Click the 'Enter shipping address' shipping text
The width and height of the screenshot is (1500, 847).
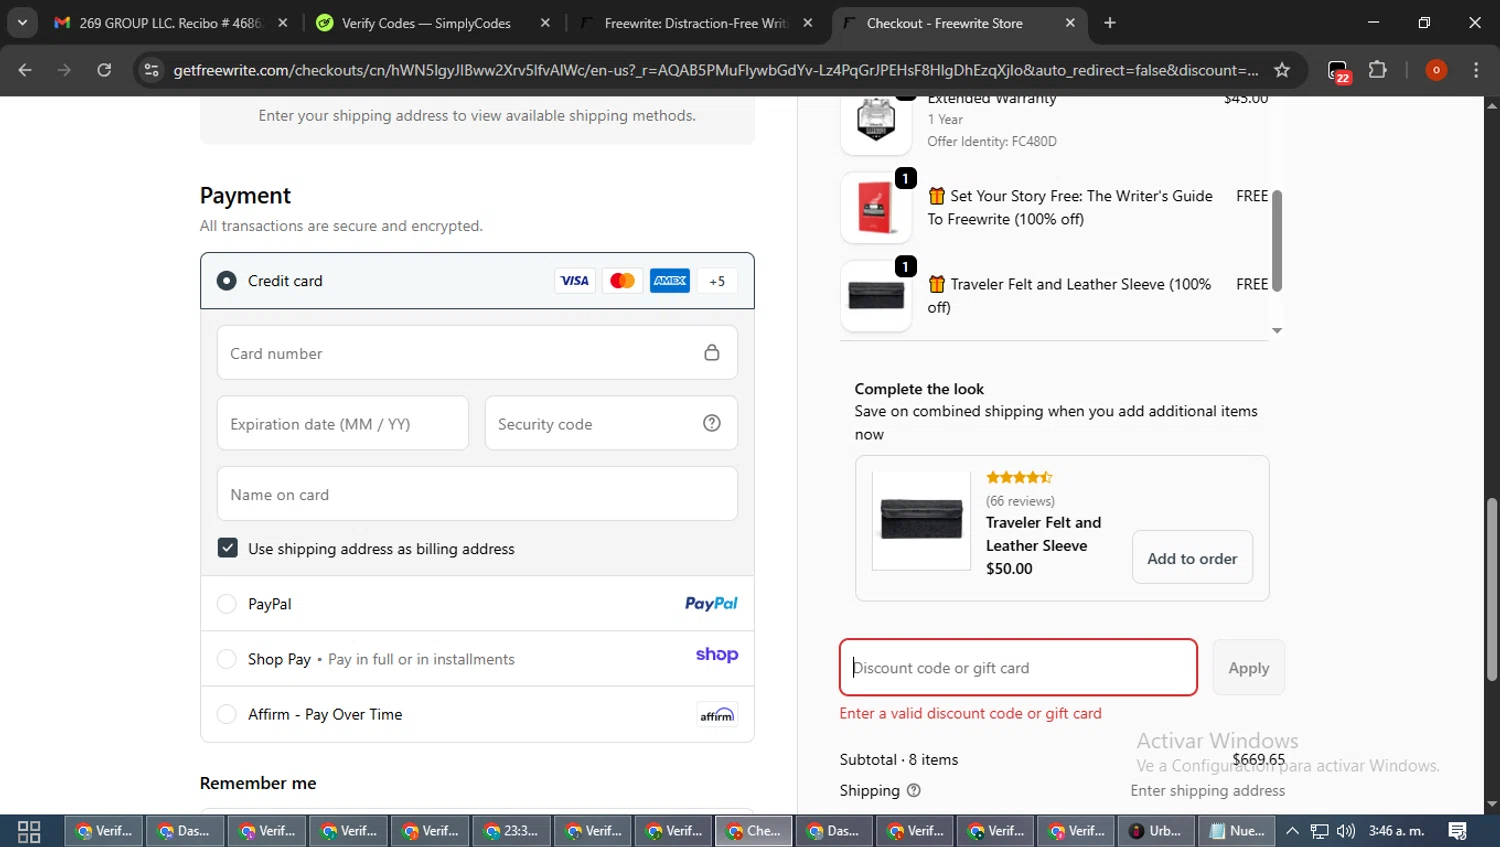click(1207, 790)
